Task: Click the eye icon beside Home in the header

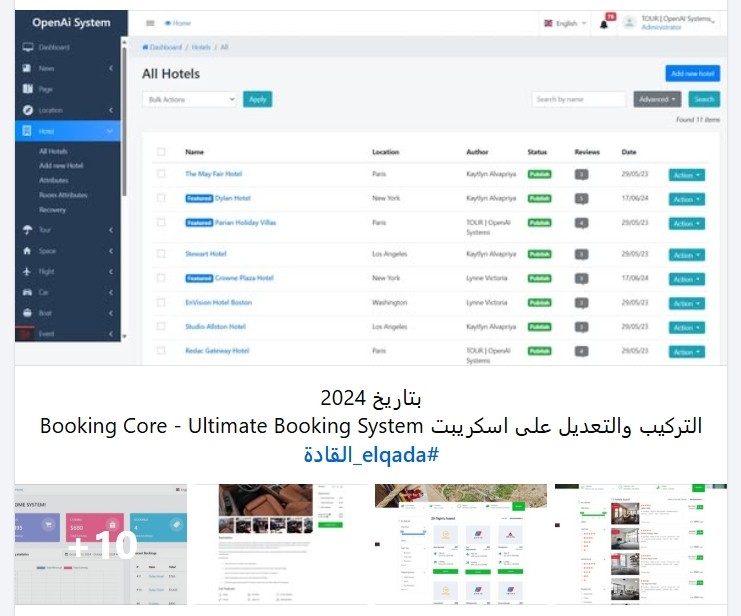Action: [x=167, y=23]
